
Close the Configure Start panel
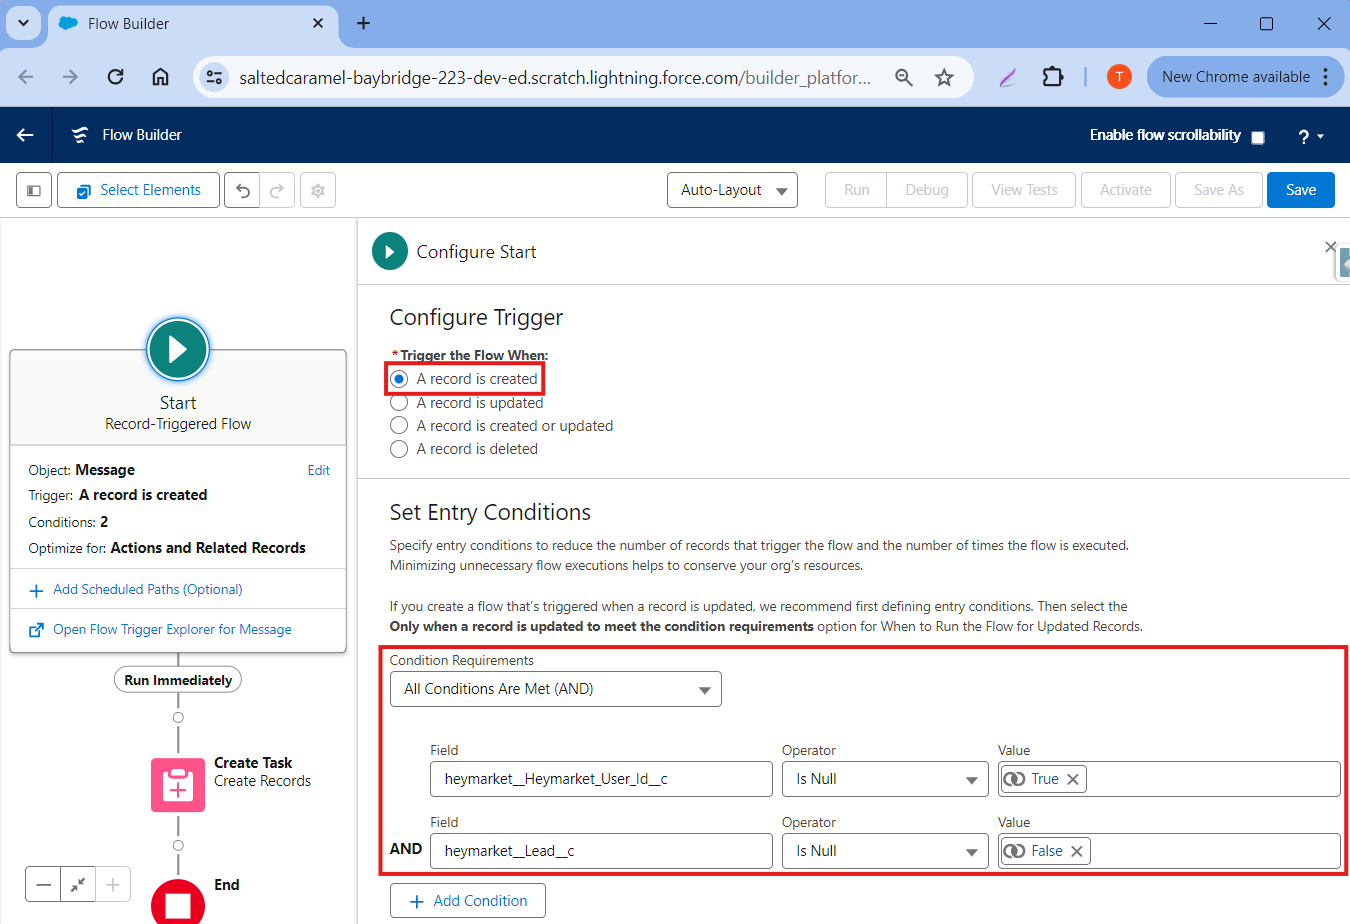tap(1330, 247)
